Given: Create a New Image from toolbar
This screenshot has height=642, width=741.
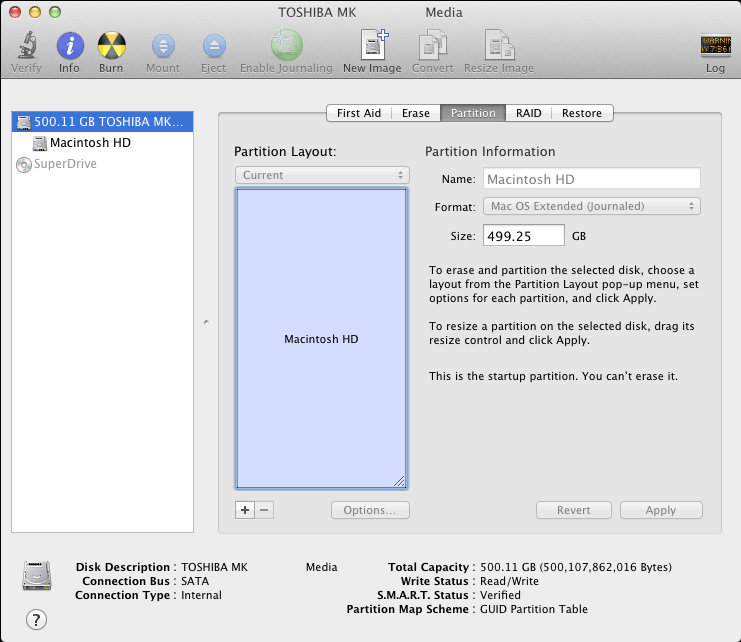Looking at the screenshot, I should 373,44.
